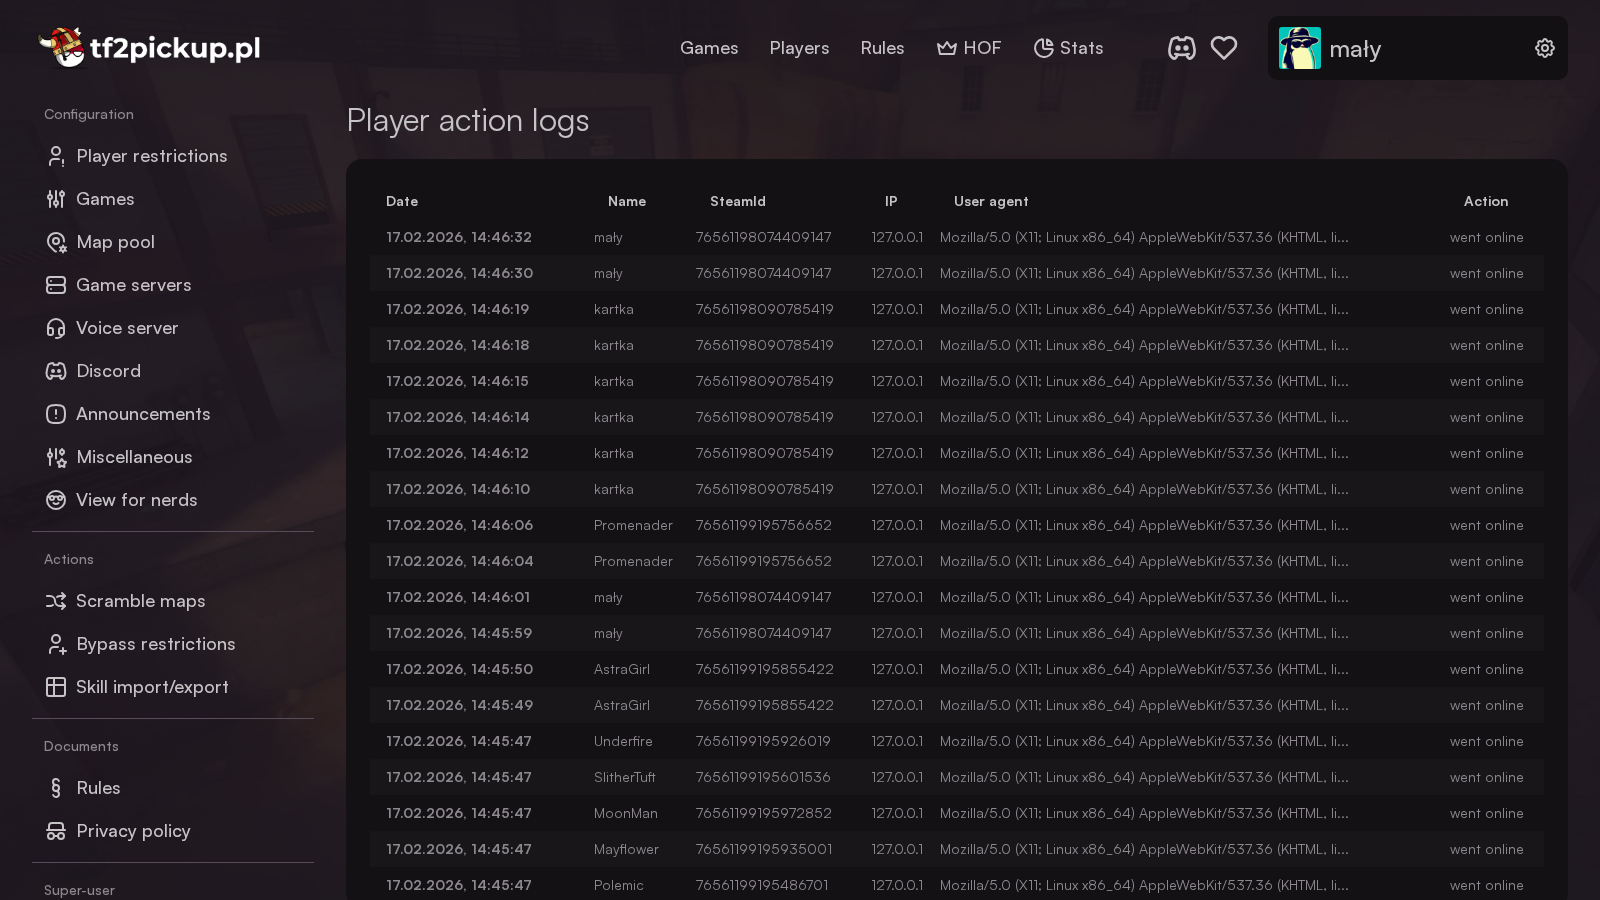This screenshot has width=1600, height=900.
Task: Select Player restrictions in the sidebar
Action: point(151,156)
